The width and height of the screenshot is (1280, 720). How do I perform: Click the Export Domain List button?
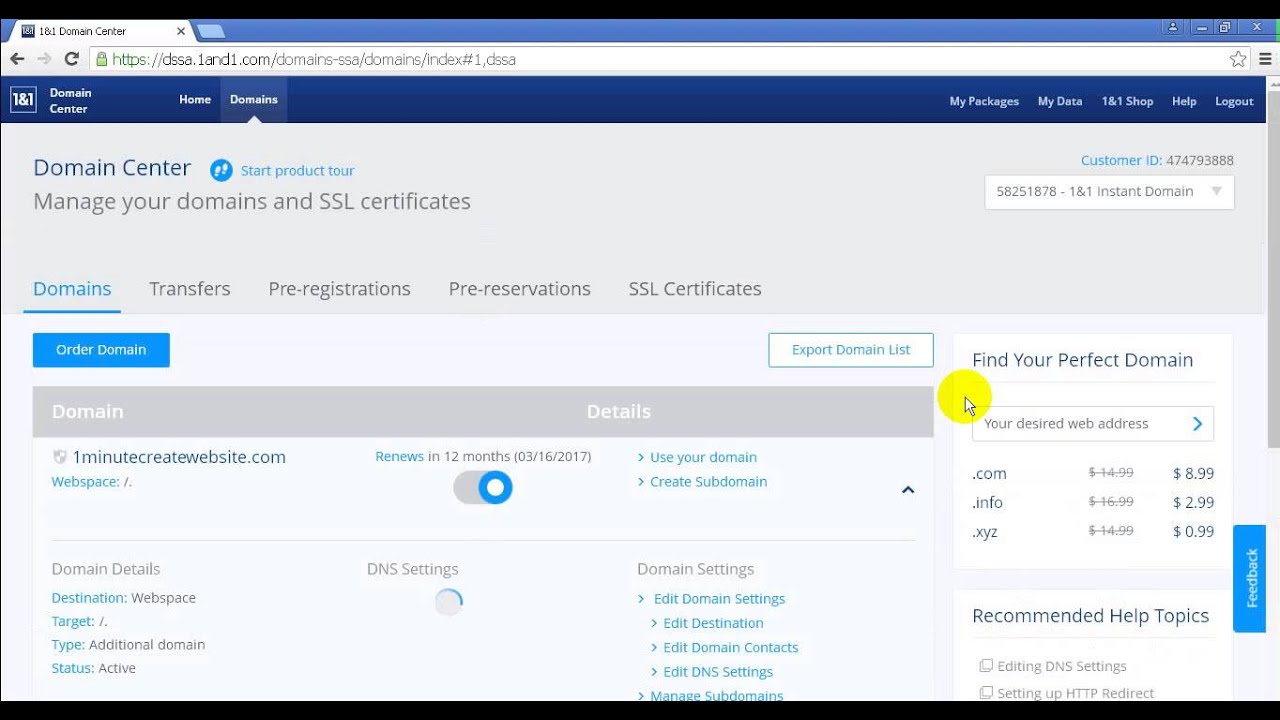click(x=851, y=350)
